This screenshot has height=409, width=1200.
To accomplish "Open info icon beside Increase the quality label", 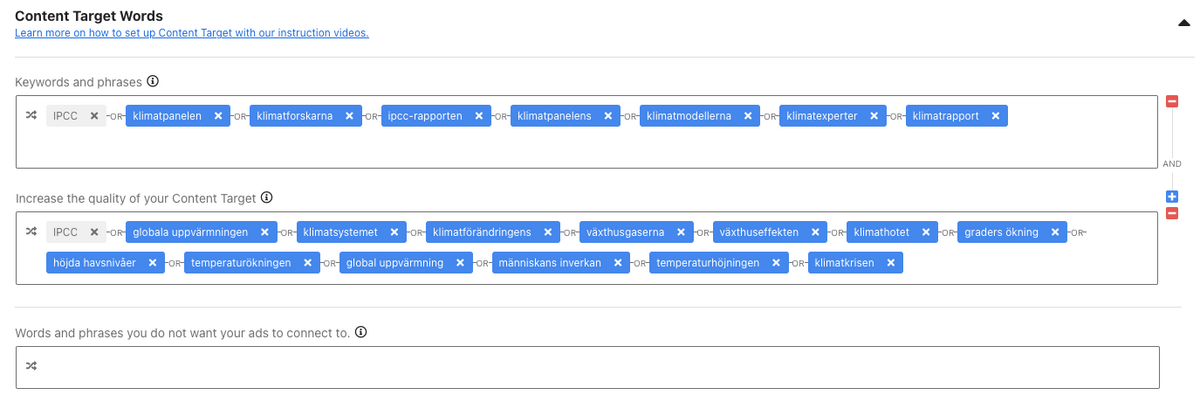I will (266, 197).
